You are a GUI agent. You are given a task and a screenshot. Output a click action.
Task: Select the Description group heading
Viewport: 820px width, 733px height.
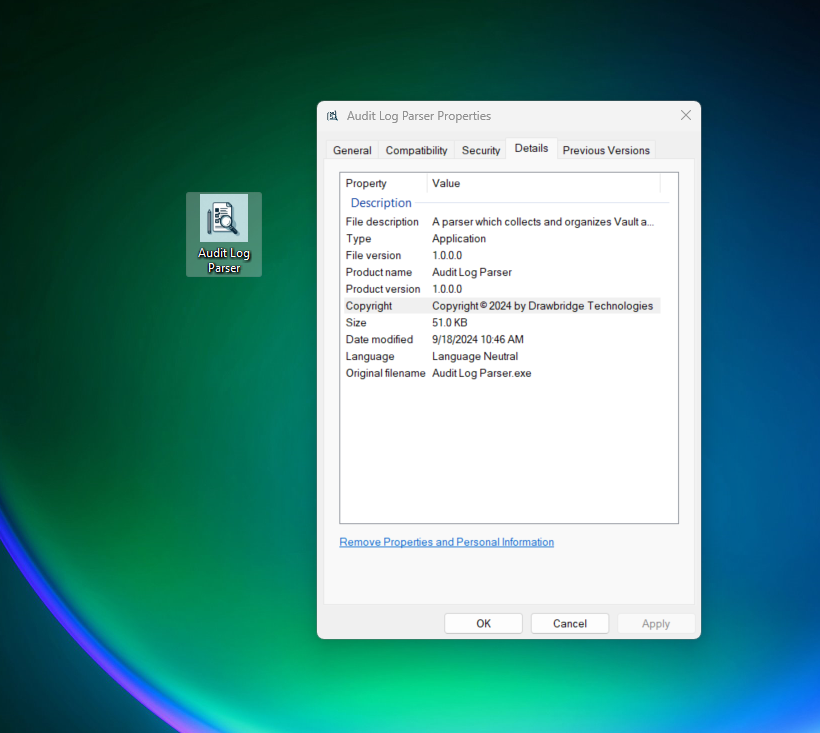(381, 203)
